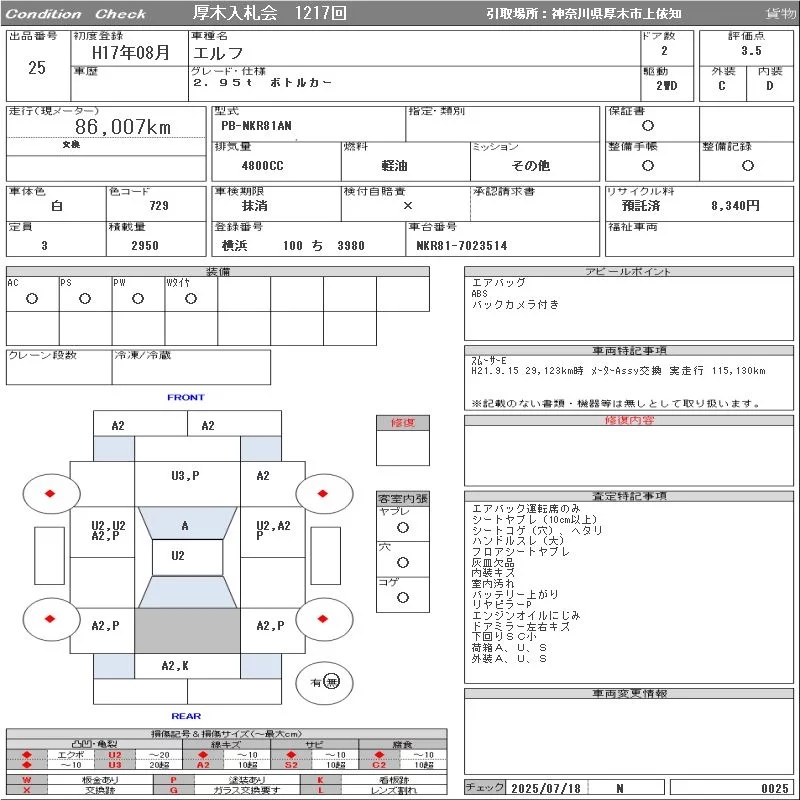Image resolution: width=800 pixels, height=800 pixels.
Task: Click displacement '4800CC'
Action: point(262,166)
